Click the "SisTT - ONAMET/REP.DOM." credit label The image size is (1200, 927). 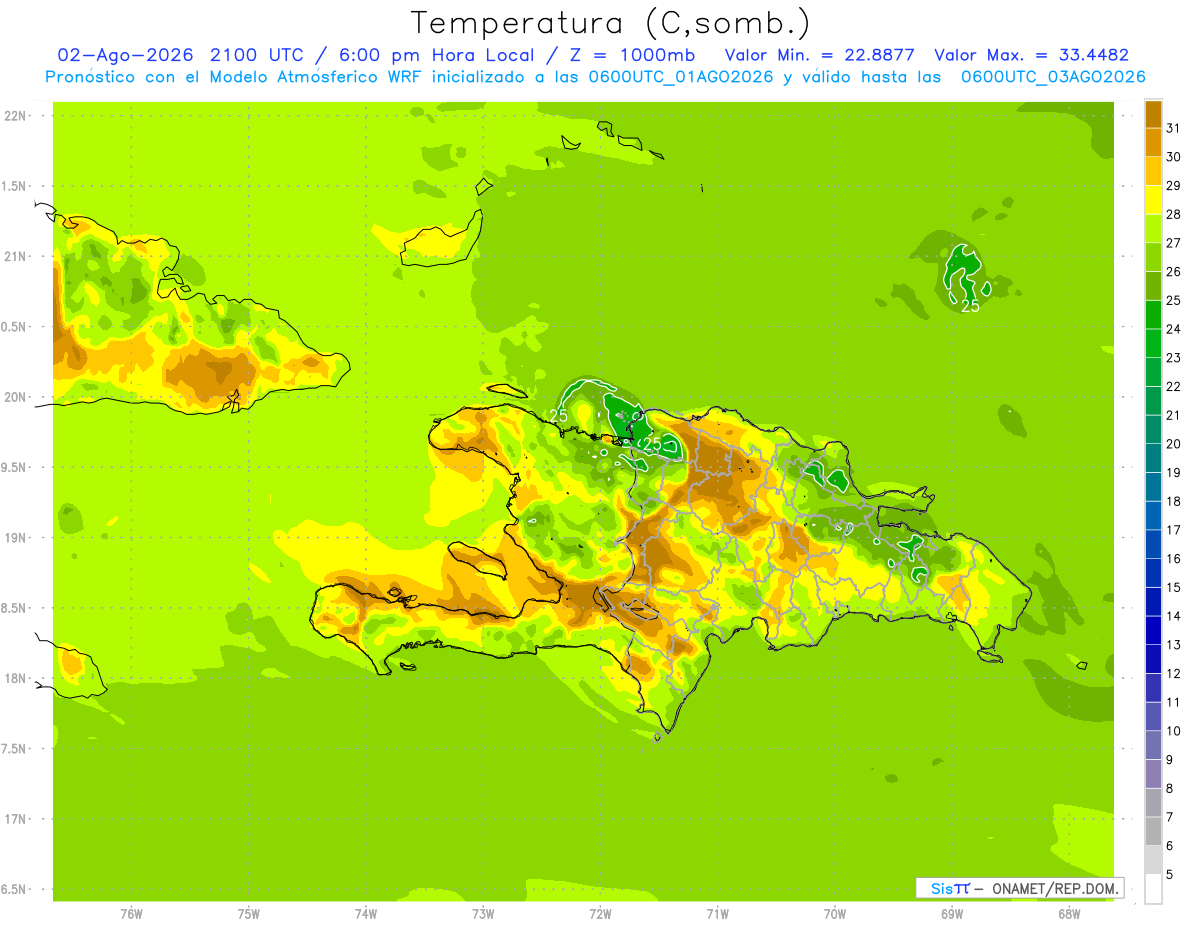point(1020,888)
